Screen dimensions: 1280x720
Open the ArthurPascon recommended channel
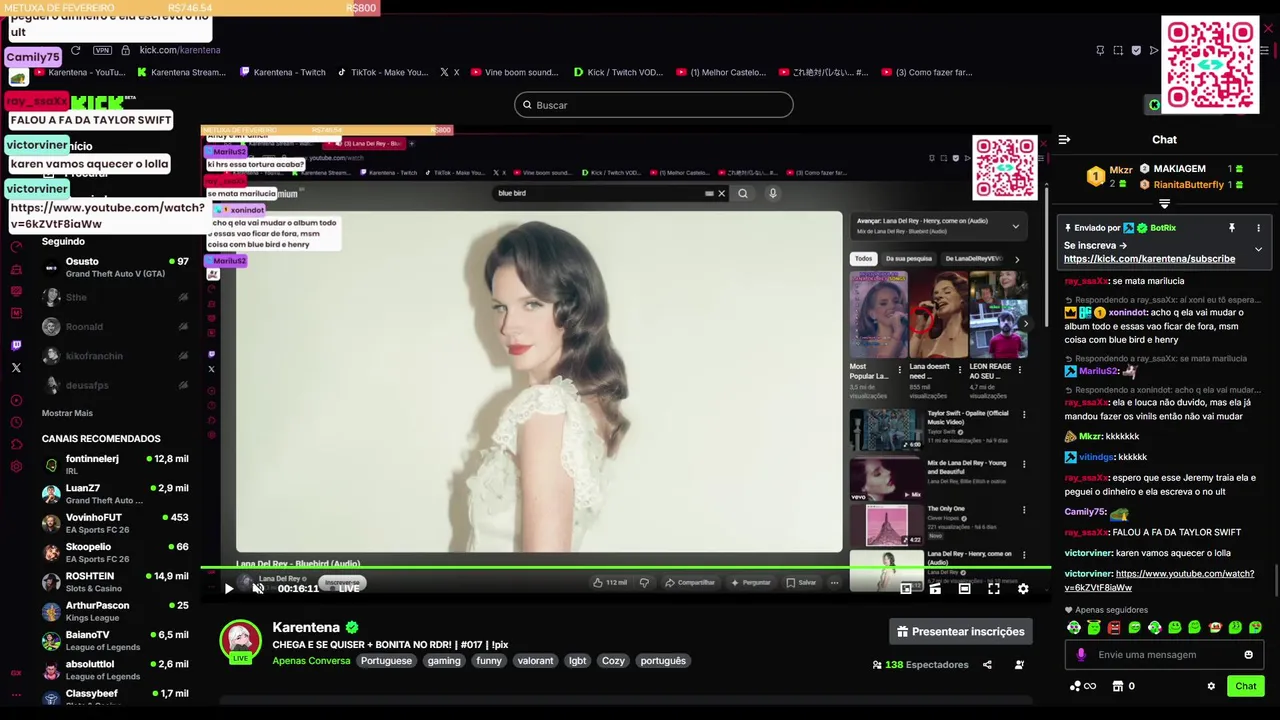[x=115, y=611]
